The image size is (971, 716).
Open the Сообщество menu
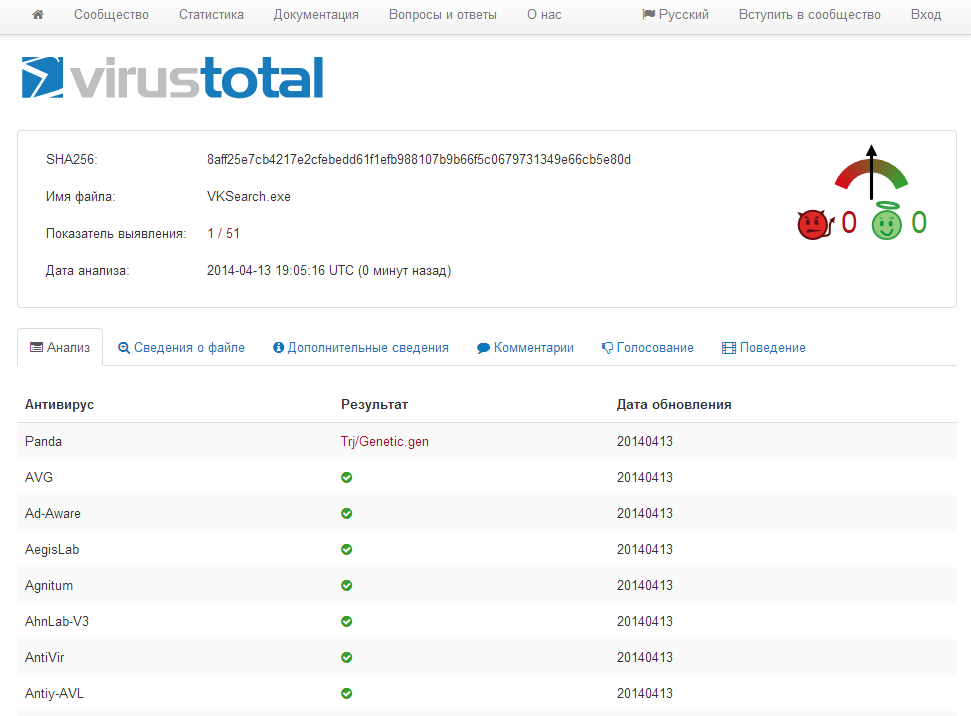(x=111, y=15)
